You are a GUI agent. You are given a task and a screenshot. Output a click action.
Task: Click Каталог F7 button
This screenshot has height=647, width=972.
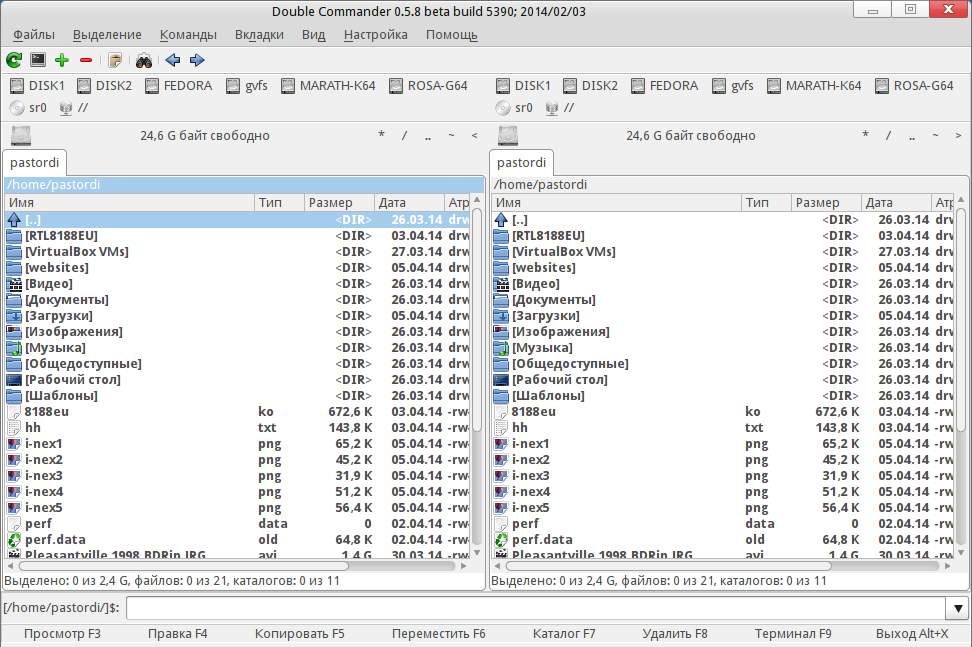pos(564,634)
